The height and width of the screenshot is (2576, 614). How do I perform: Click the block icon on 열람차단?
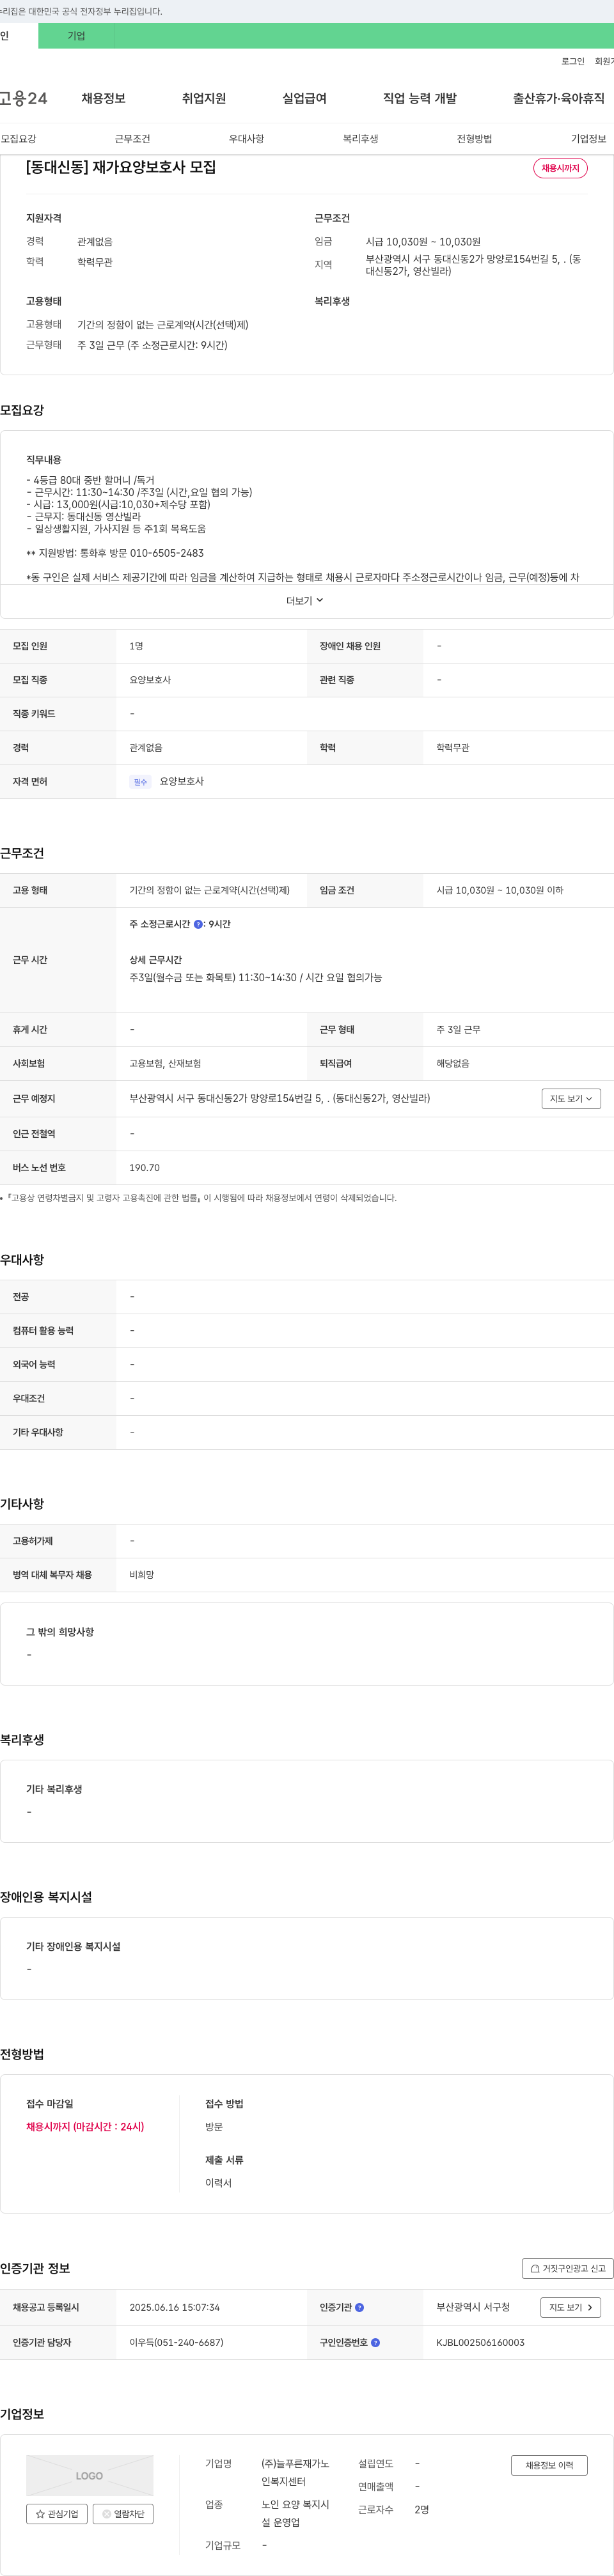107,2513
